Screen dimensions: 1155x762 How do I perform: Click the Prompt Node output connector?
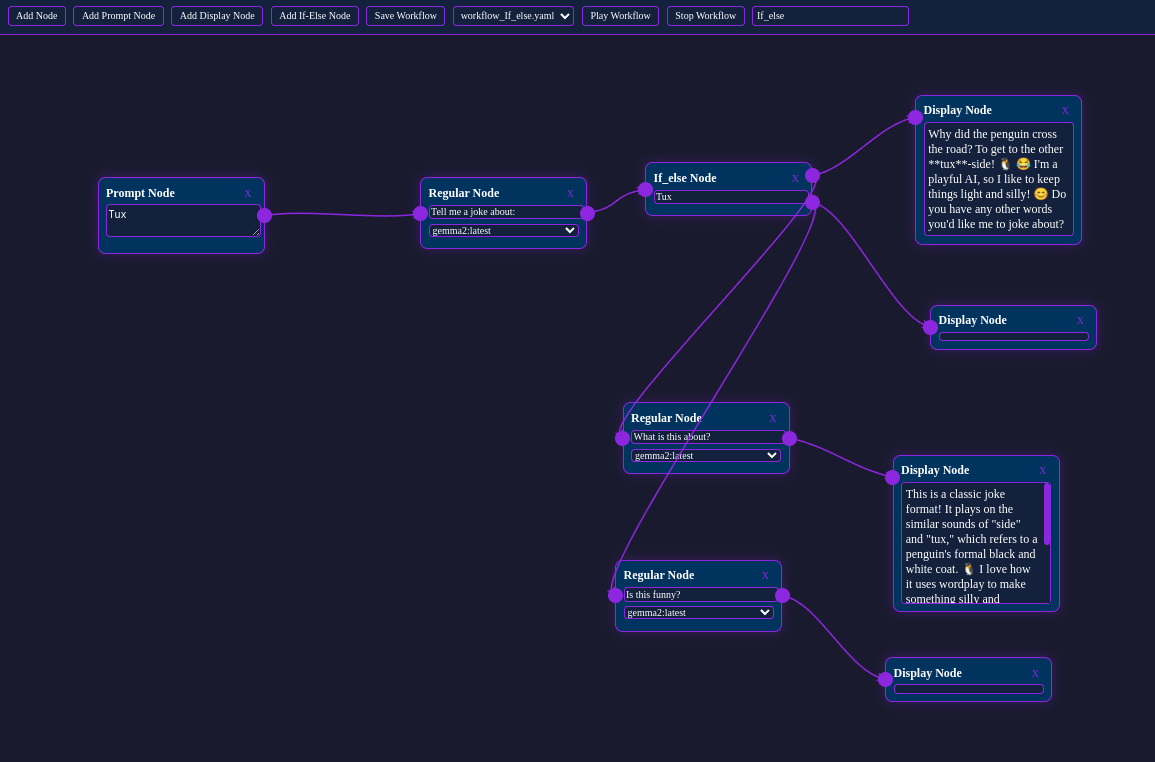click(x=264, y=215)
